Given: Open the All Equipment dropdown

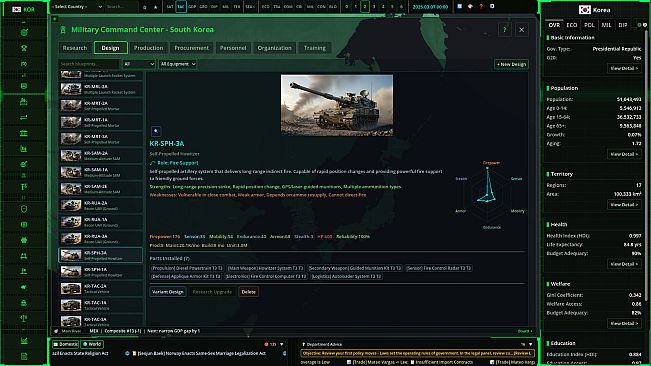Looking at the screenshot, I should click(x=177, y=64).
